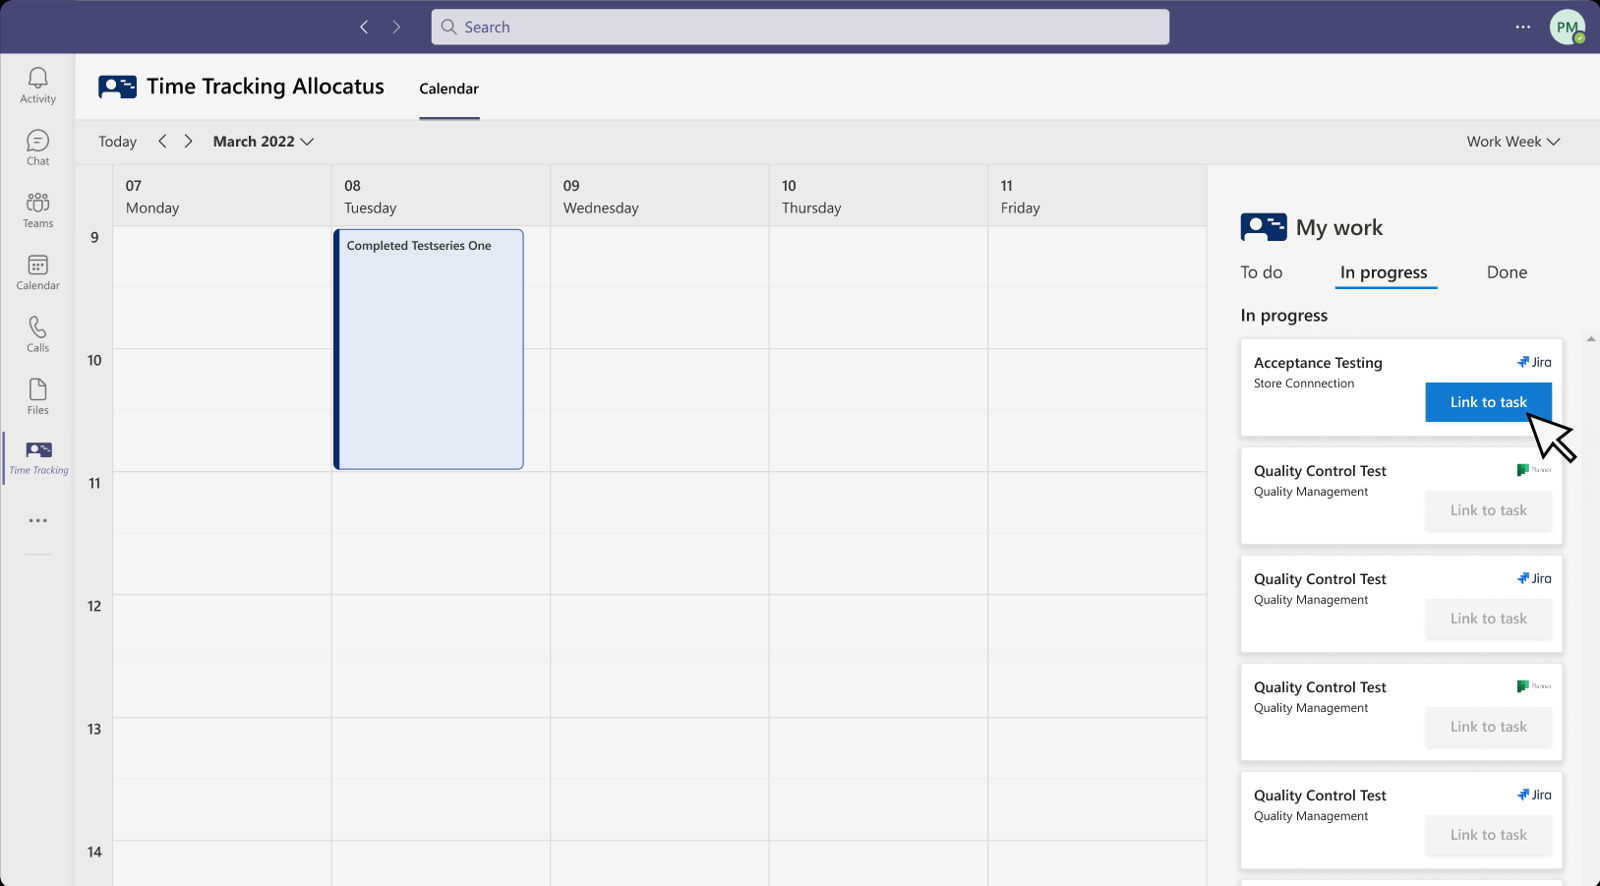This screenshot has width=1600, height=886.
Task: Click in the Search field
Action: [800, 27]
